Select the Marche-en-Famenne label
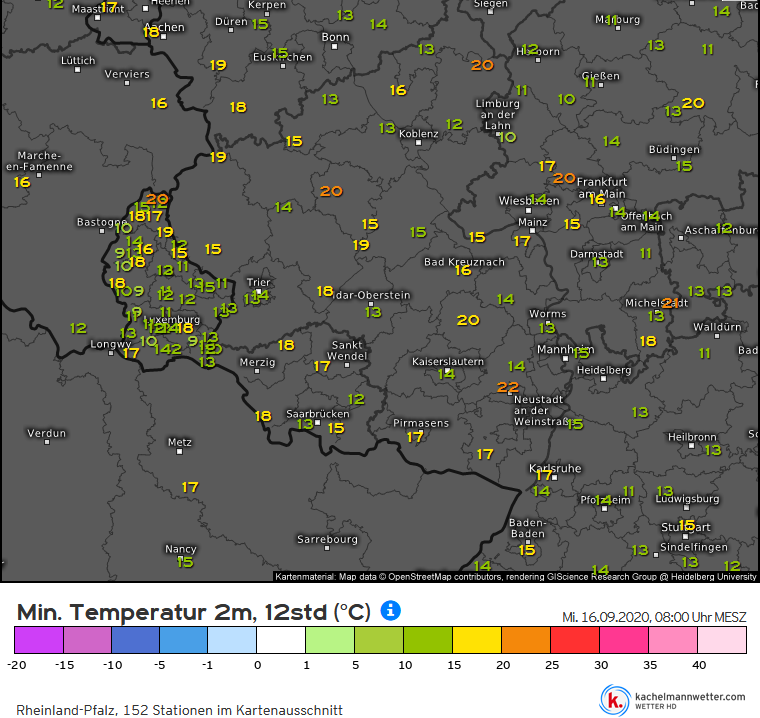This screenshot has height=718, width=760. (39, 161)
